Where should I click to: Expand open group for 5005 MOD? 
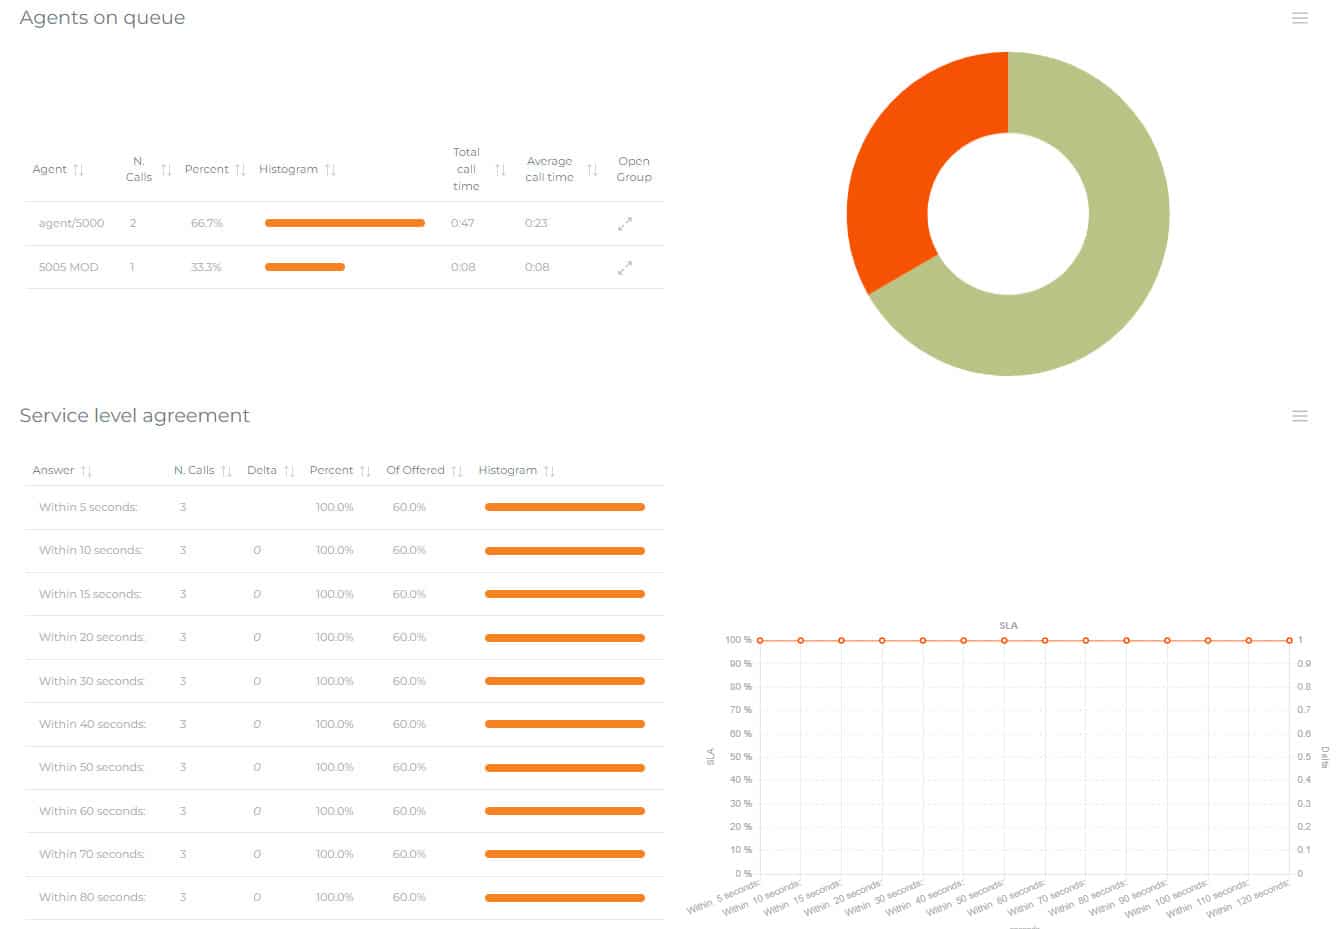625,268
